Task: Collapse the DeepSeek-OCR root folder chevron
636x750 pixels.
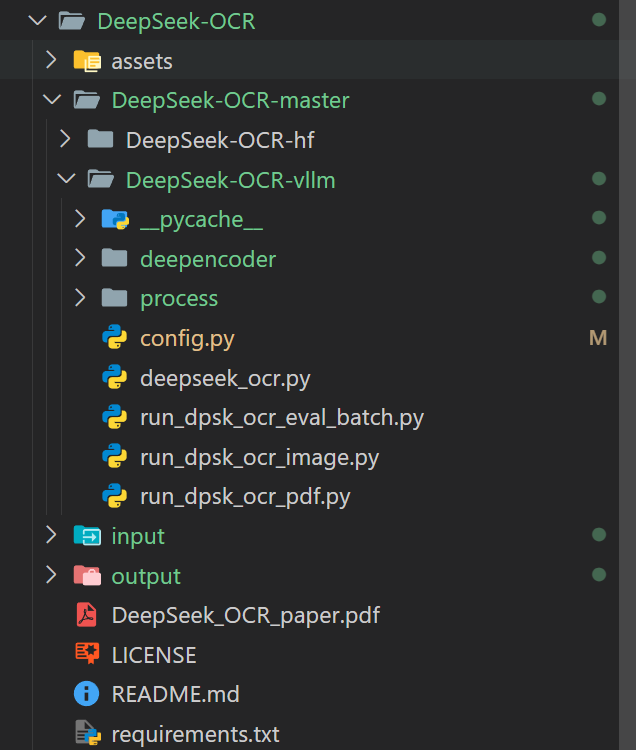Action: pos(38,21)
